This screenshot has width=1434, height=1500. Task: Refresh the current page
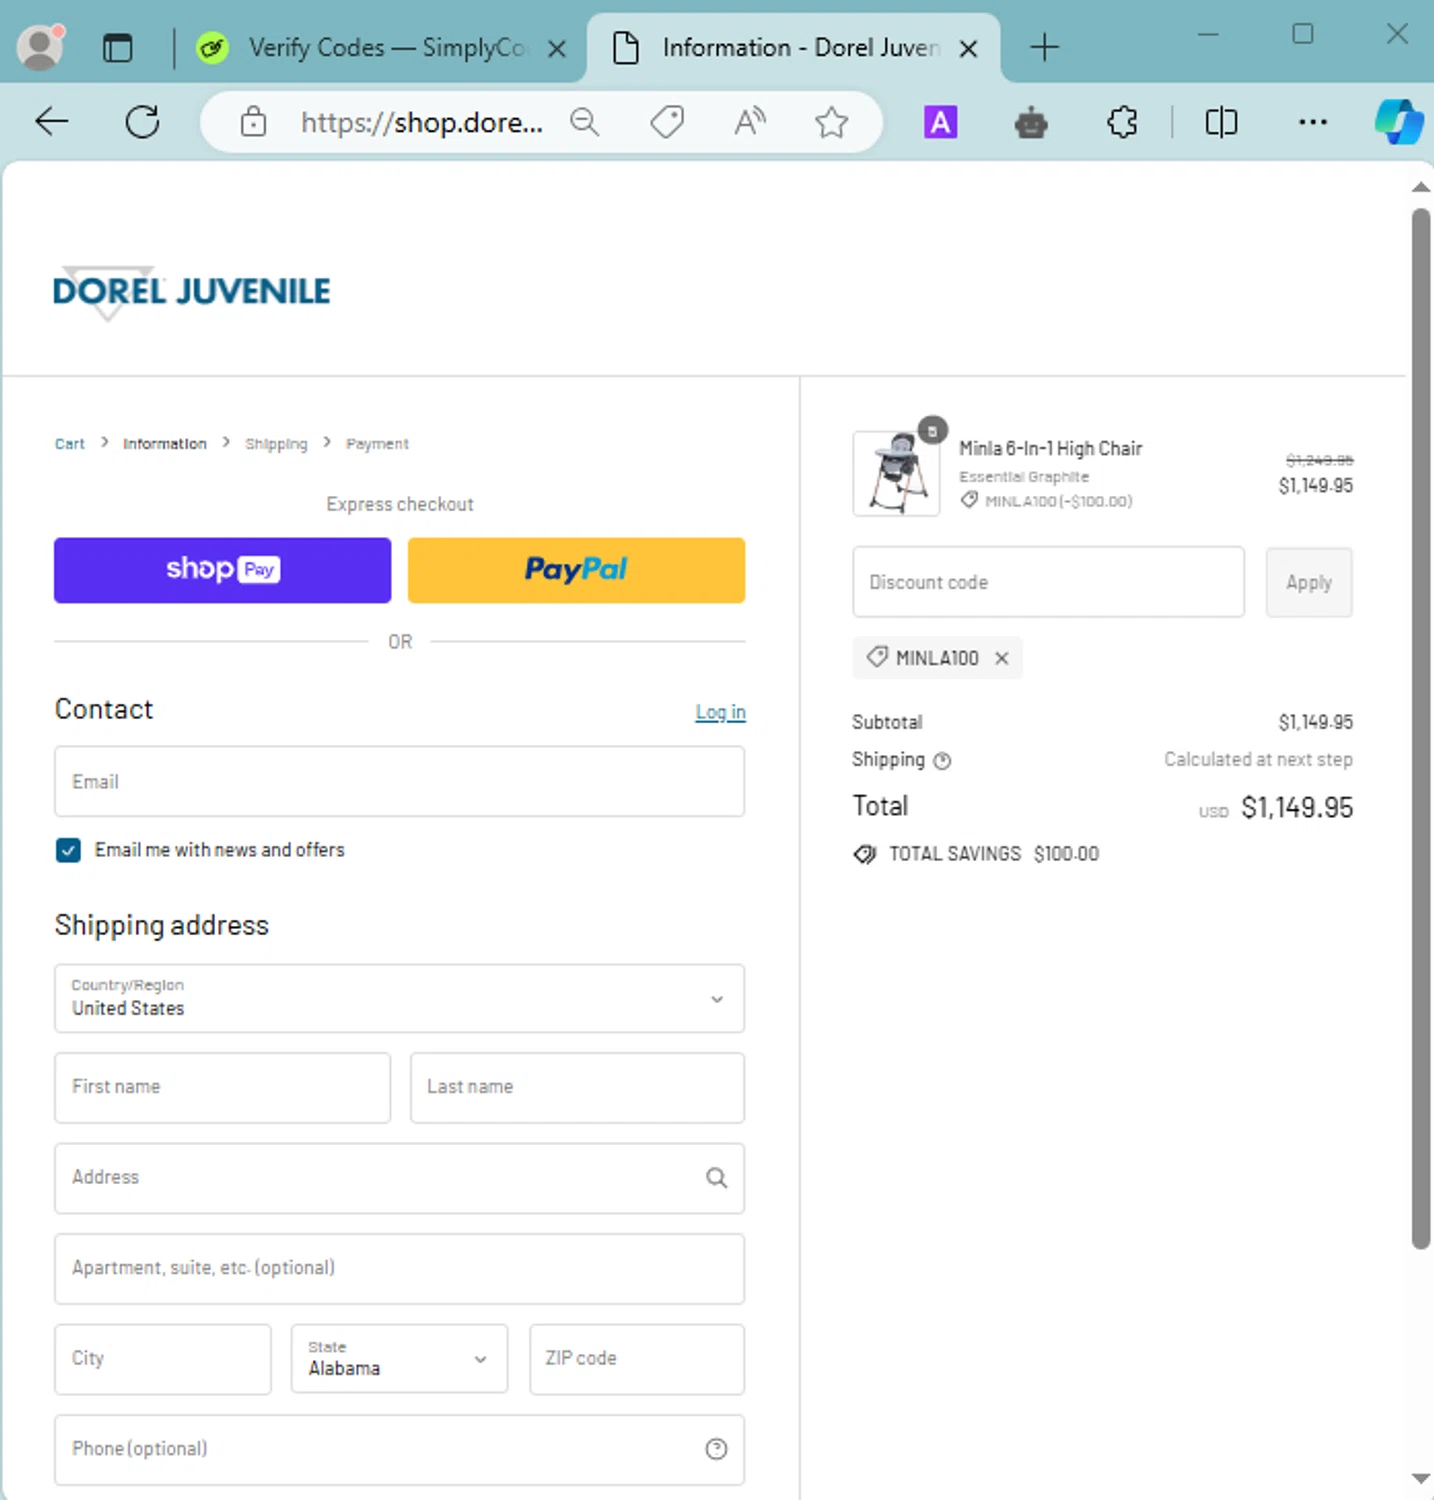pyautogui.click(x=142, y=122)
